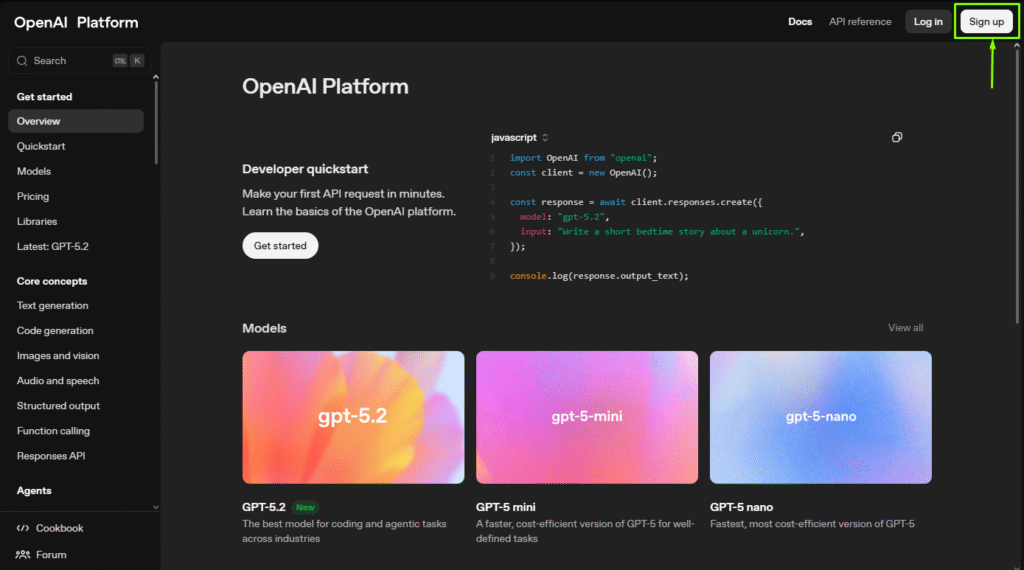Screen dimensions: 1024x570
Task: Copy code with the copy icon
Action: pos(897,137)
